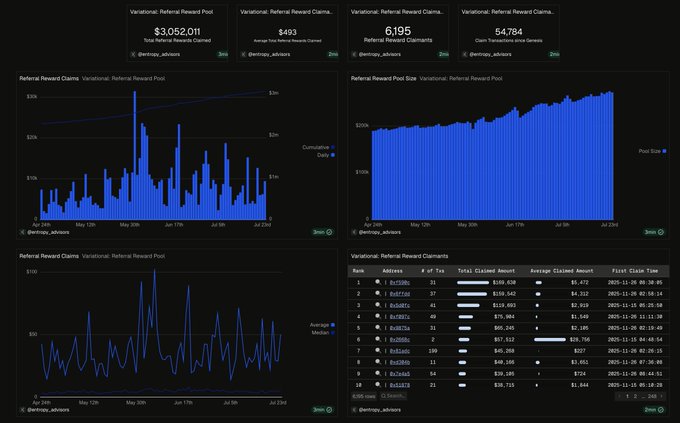The height and width of the screenshot is (423, 680).
Task: Click the $28,756 average claimed cell
Action: click(x=579, y=339)
